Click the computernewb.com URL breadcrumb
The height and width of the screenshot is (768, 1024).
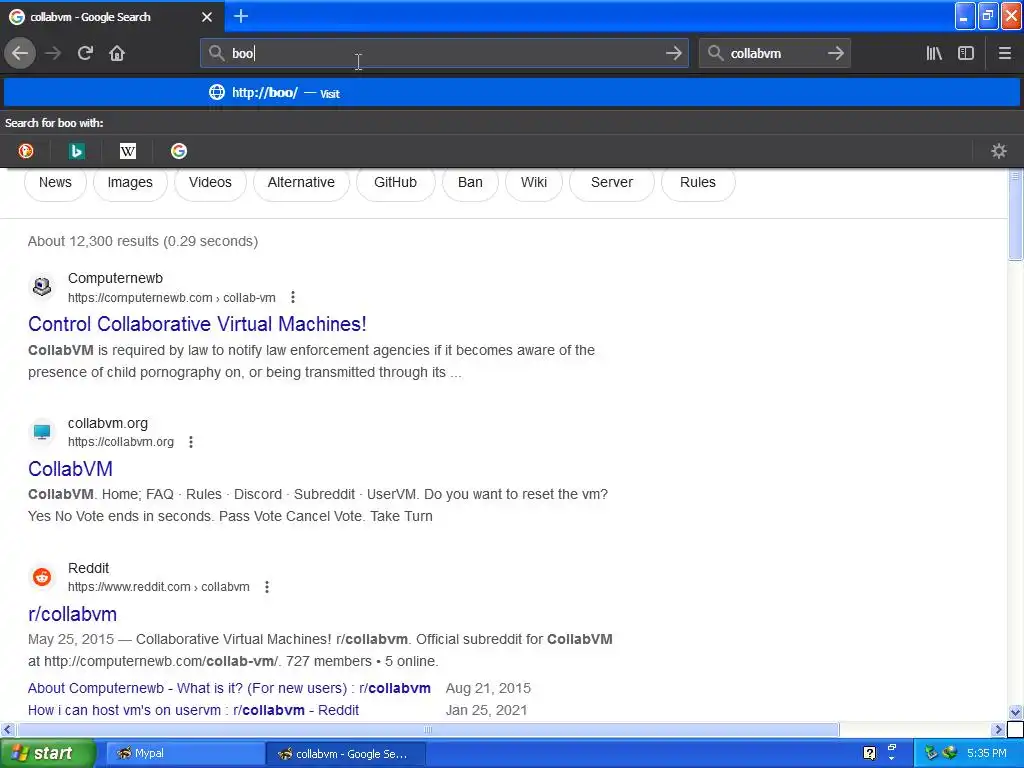(x=172, y=298)
